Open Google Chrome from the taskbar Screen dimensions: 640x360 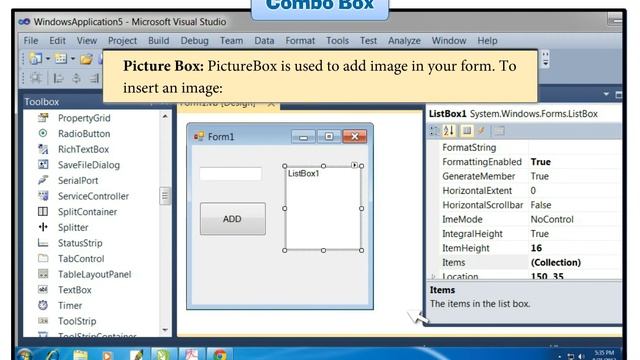(x=220, y=354)
